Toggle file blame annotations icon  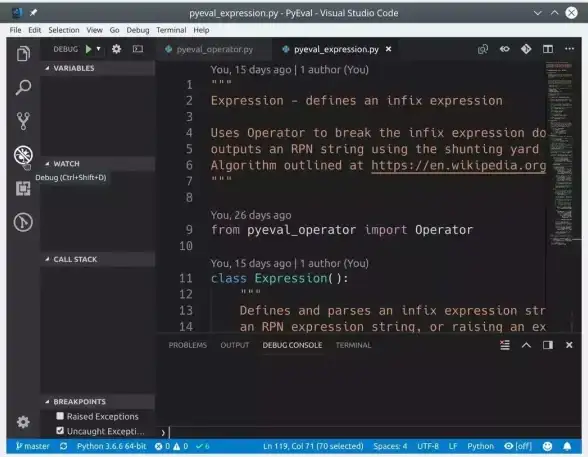[x=505, y=49]
